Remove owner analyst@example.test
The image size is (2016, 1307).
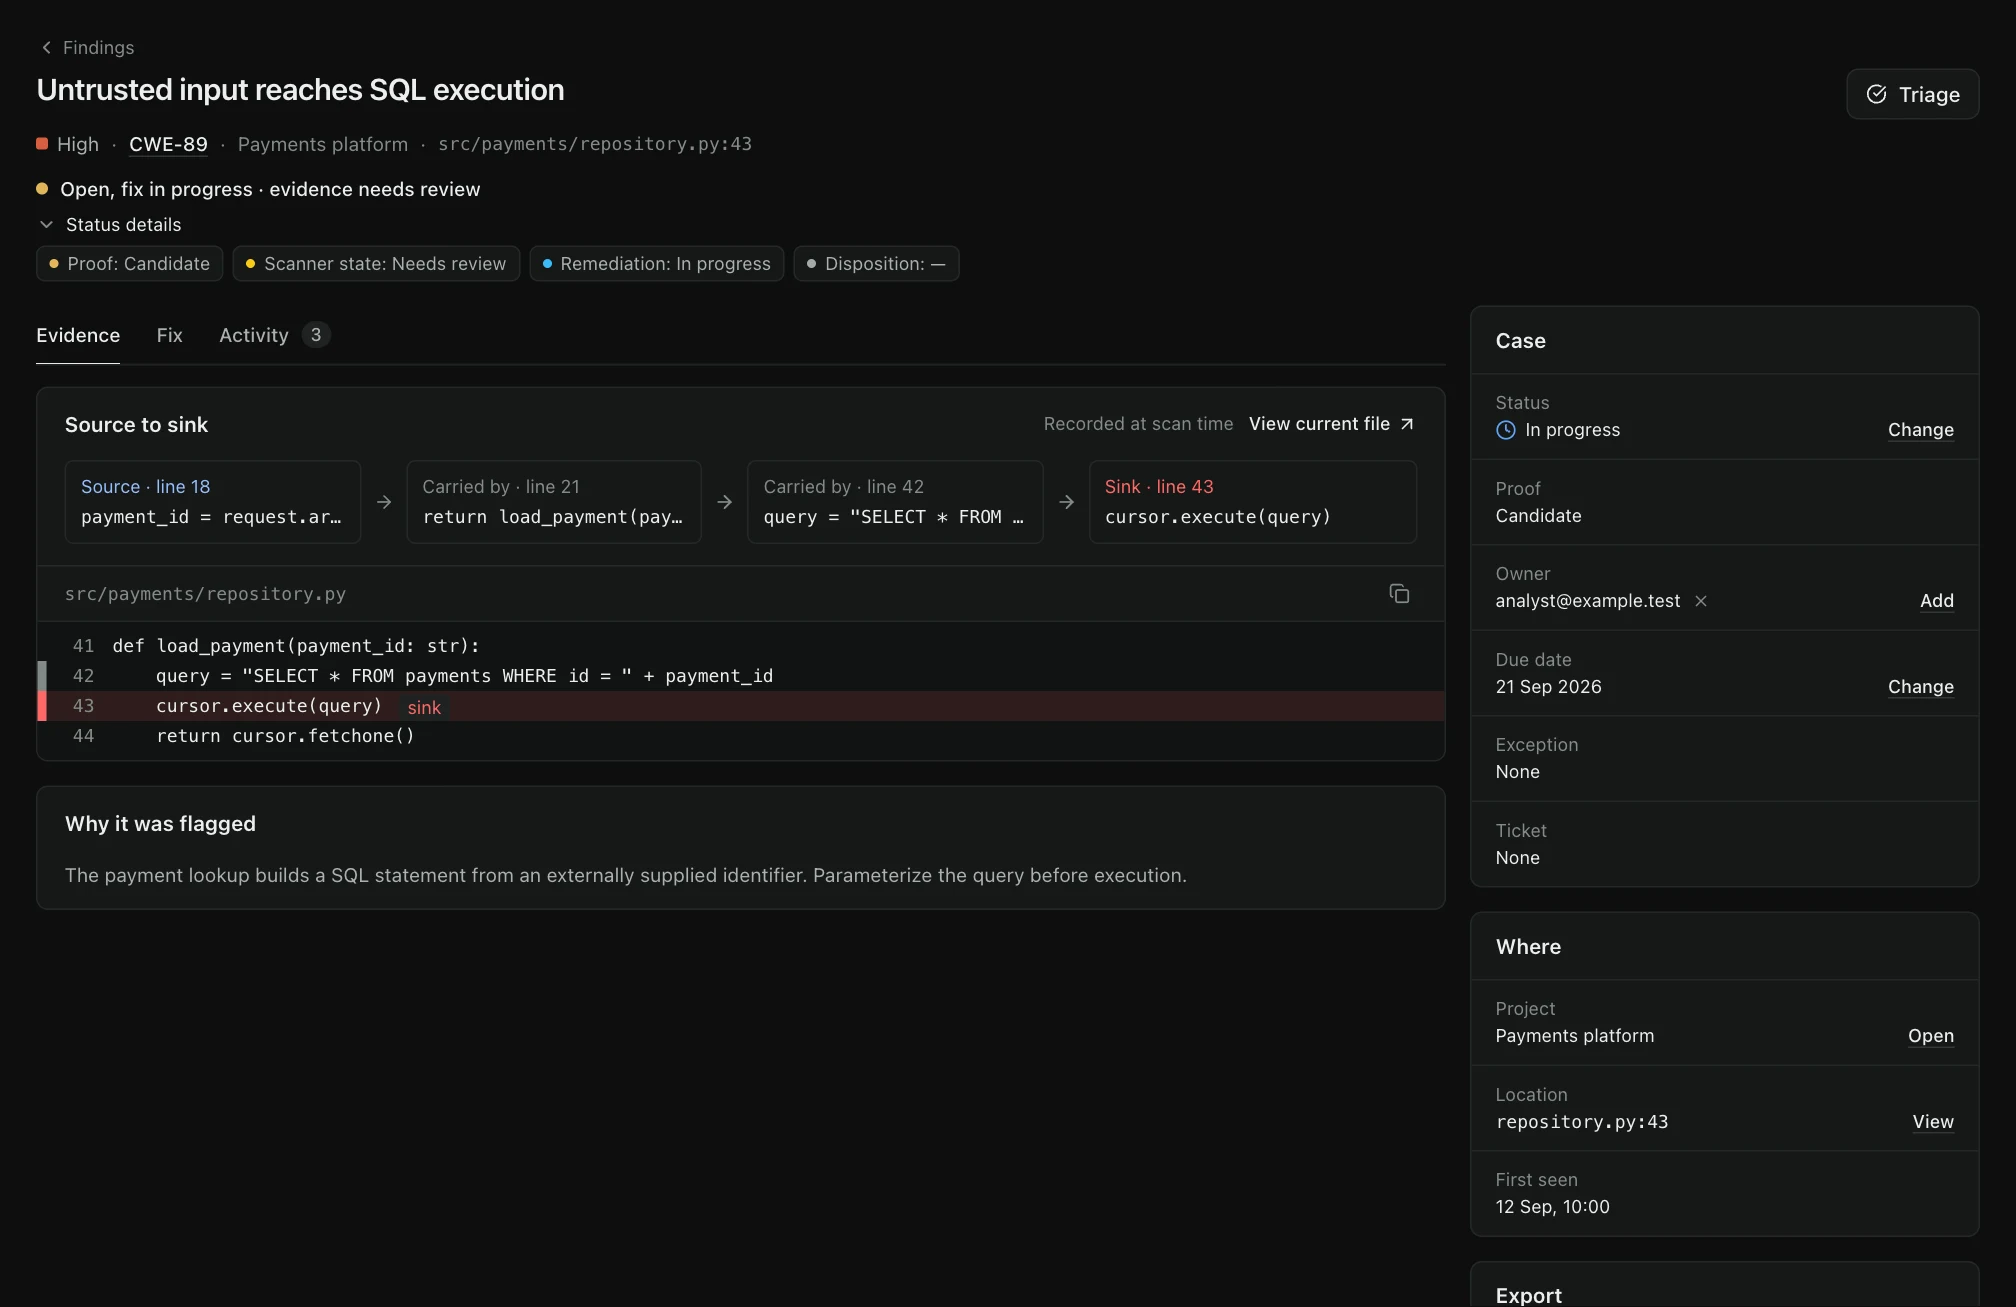(1700, 601)
